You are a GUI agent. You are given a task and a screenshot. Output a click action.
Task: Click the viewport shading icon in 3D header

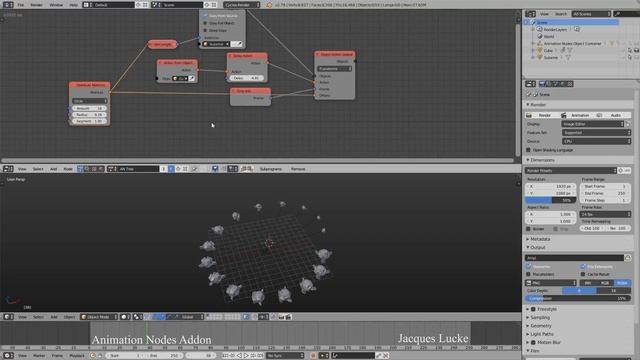coord(125,317)
